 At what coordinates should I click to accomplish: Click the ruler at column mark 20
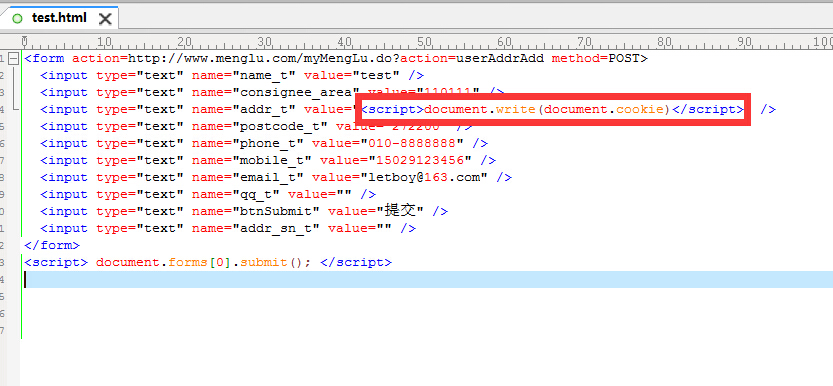(184, 41)
